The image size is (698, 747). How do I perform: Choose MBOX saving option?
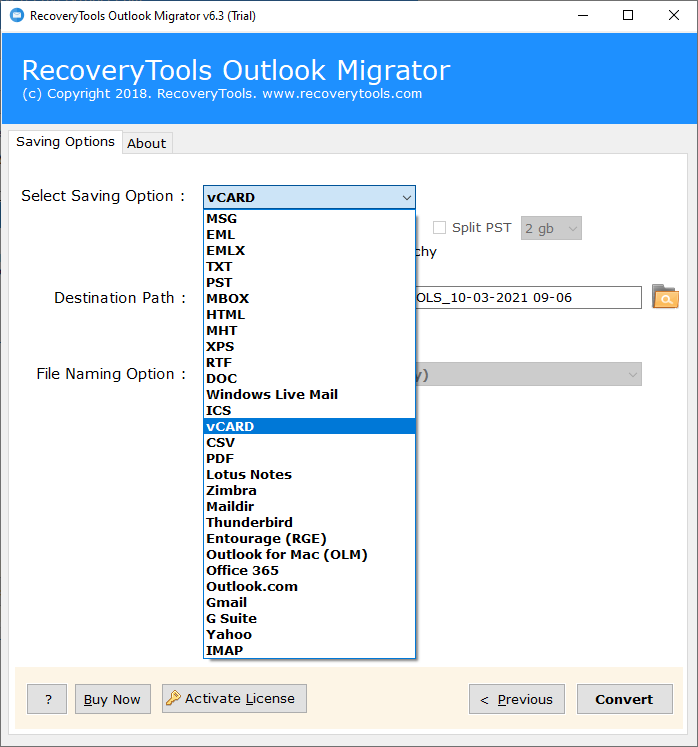point(309,299)
